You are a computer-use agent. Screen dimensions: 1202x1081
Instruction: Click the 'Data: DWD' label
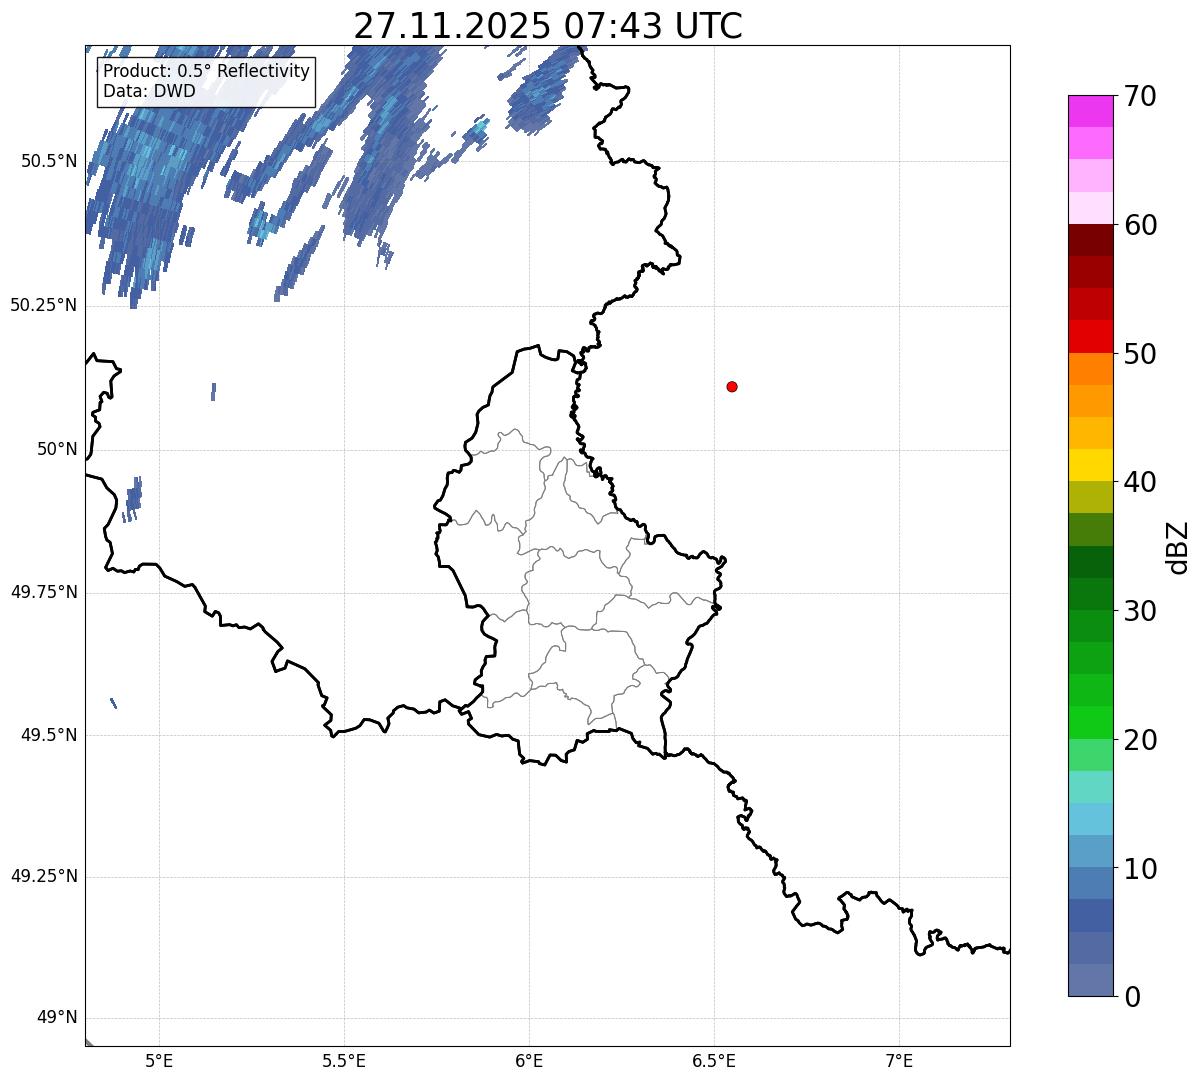click(x=149, y=92)
